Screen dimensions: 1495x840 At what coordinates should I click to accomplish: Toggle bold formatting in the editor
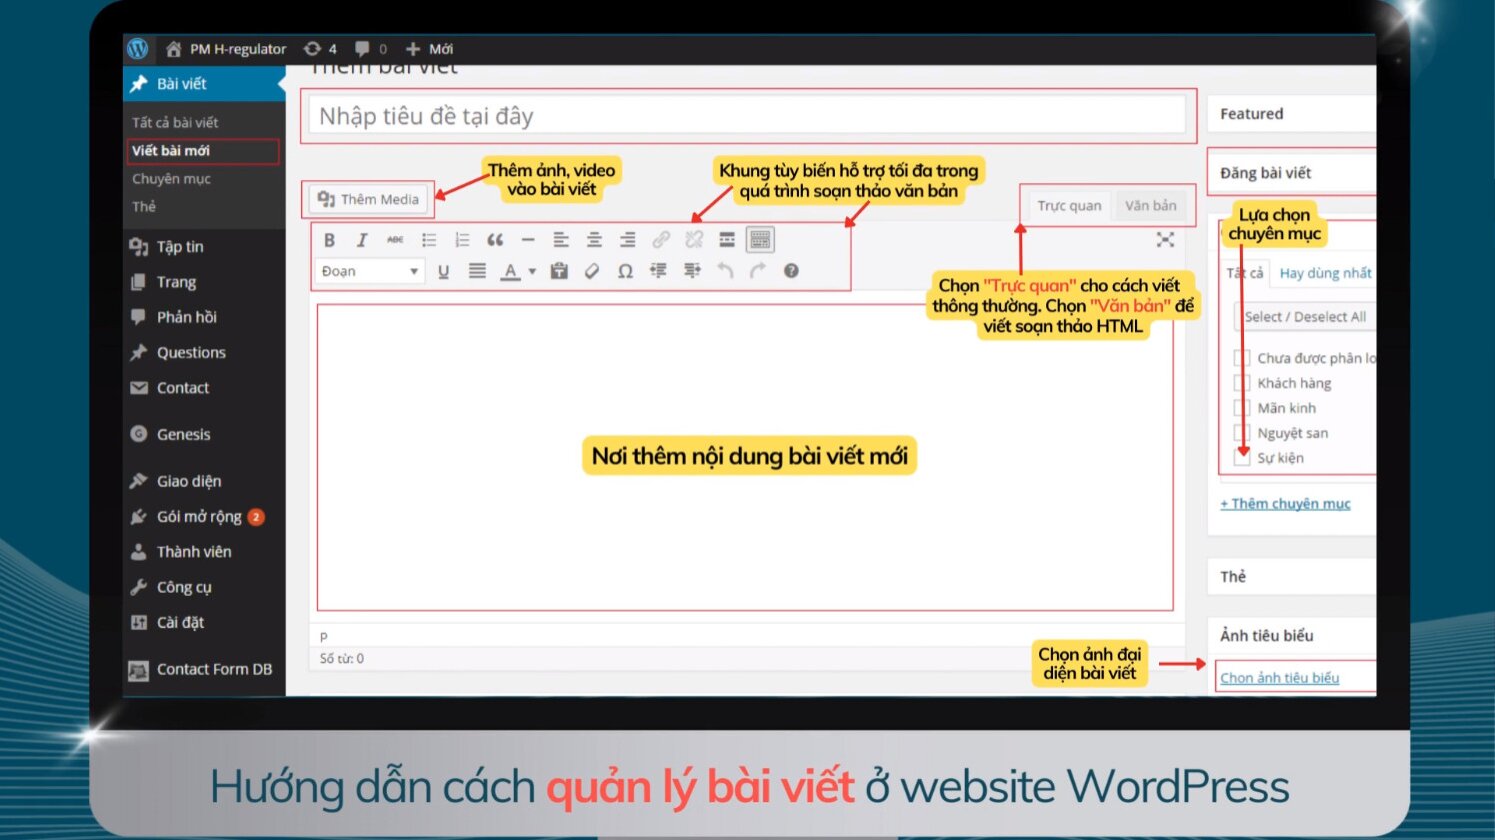click(329, 239)
